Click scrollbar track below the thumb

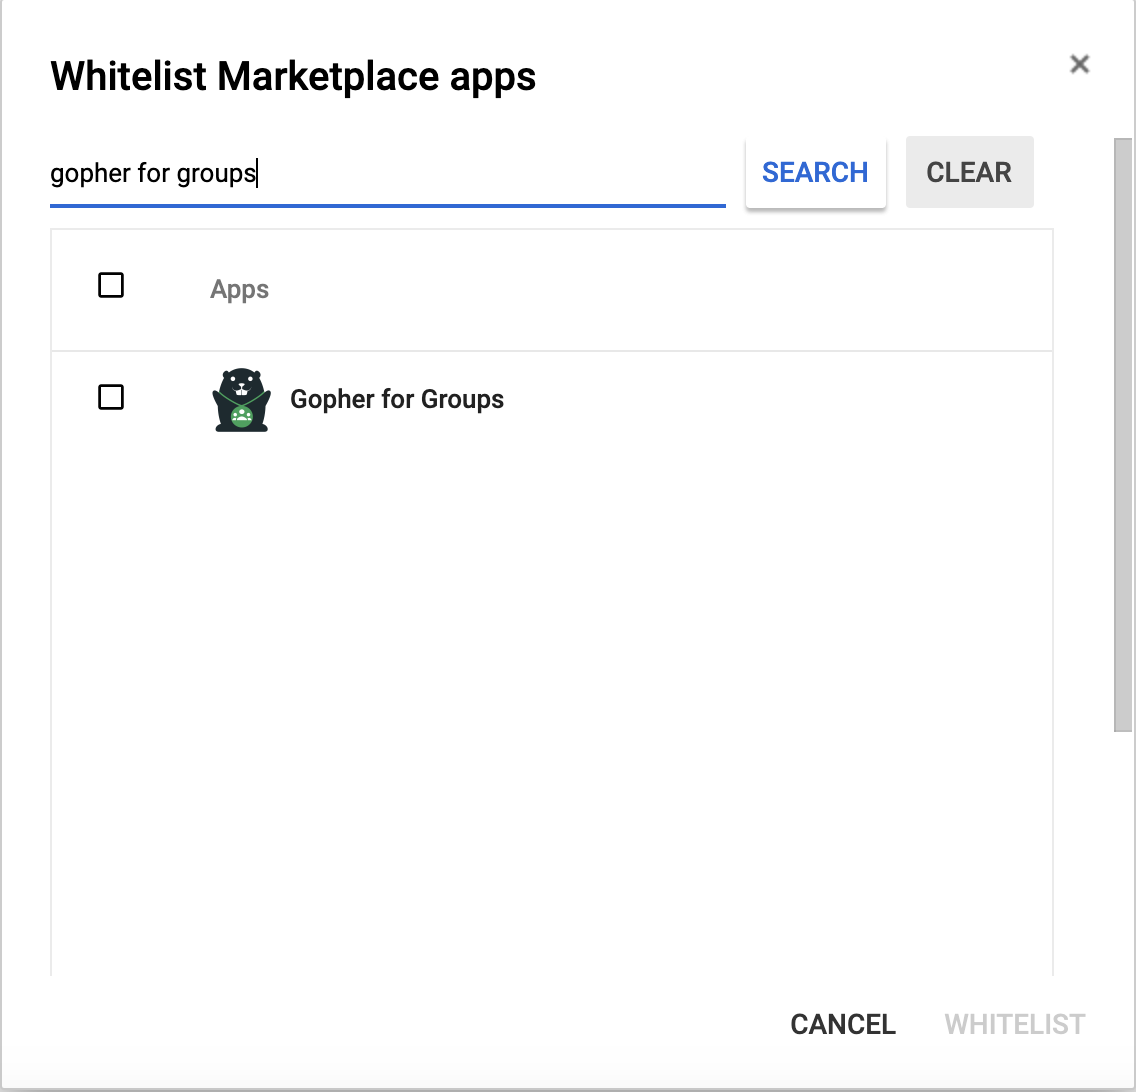(x=1123, y=900)
